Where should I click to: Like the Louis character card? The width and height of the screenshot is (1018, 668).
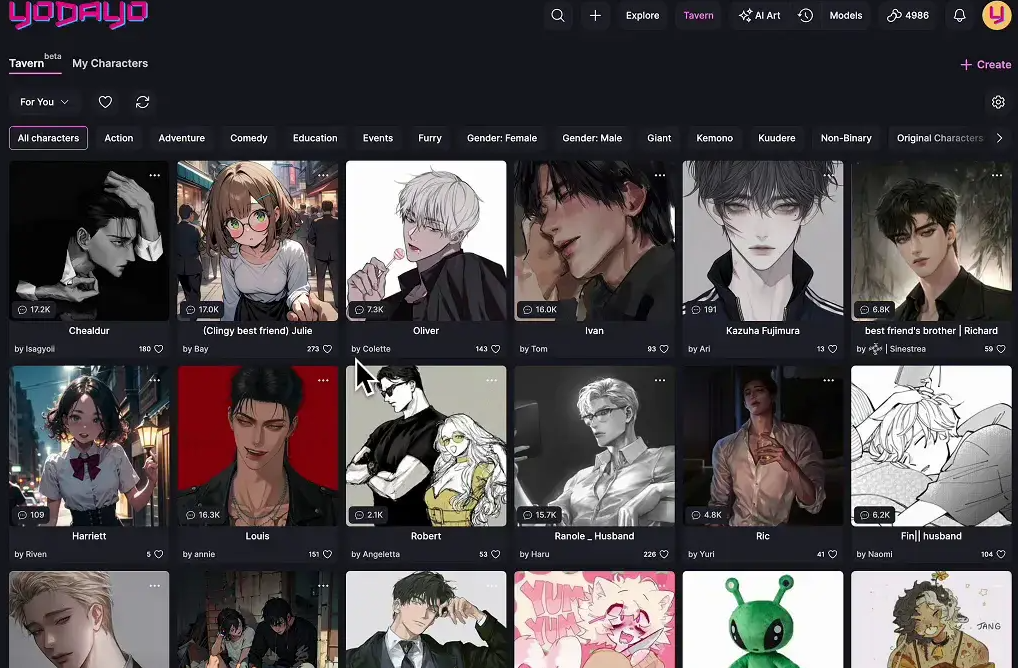(x=327, y=554)
